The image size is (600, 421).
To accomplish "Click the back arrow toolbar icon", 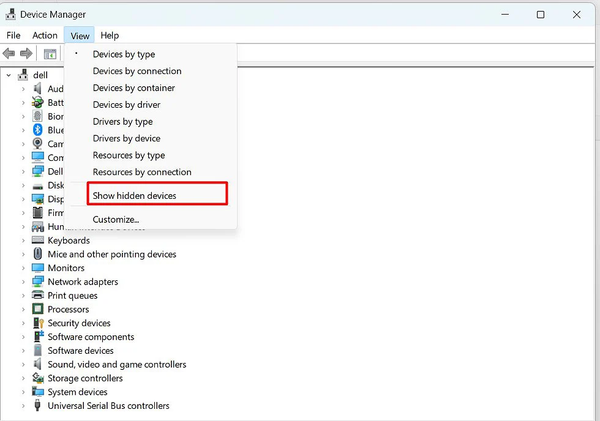I will click(9, 53).
